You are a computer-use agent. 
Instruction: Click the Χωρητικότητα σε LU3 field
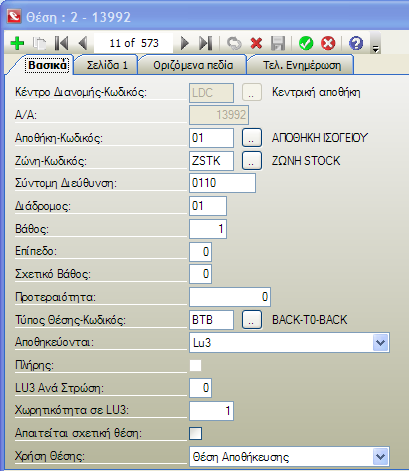pos(211,411)
